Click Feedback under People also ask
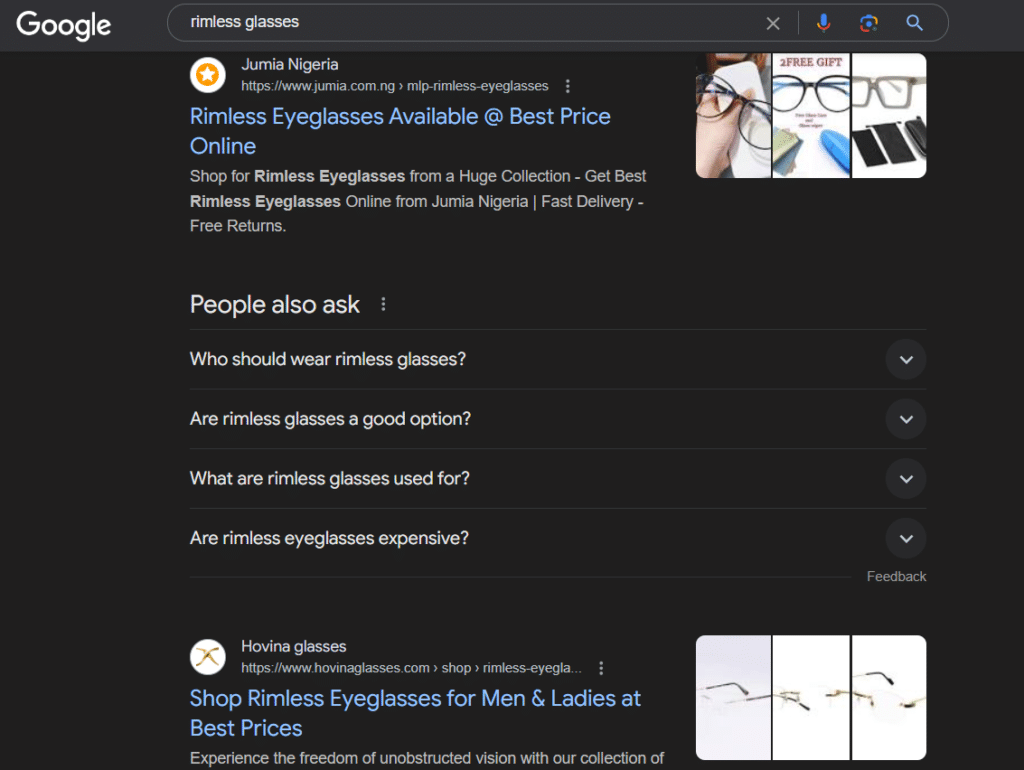1024x770 pixels. point(896,576)
